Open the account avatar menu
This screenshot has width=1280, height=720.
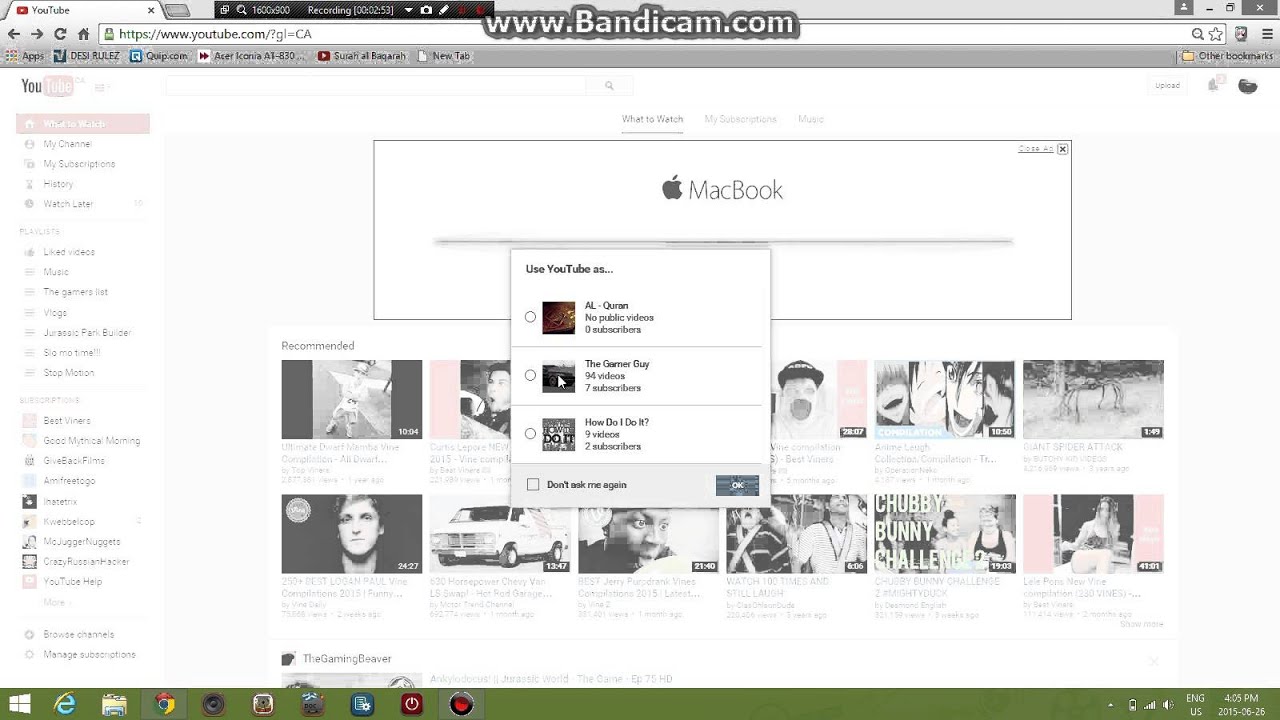[x=1248, y=86]
